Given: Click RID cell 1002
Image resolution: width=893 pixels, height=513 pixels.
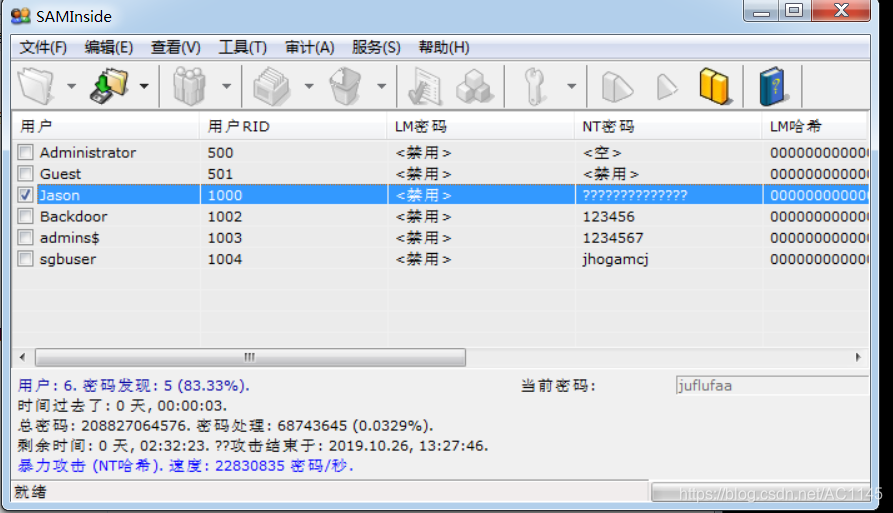Looking at the screenshot, I should pyautogui.click(x=225, y=216).
